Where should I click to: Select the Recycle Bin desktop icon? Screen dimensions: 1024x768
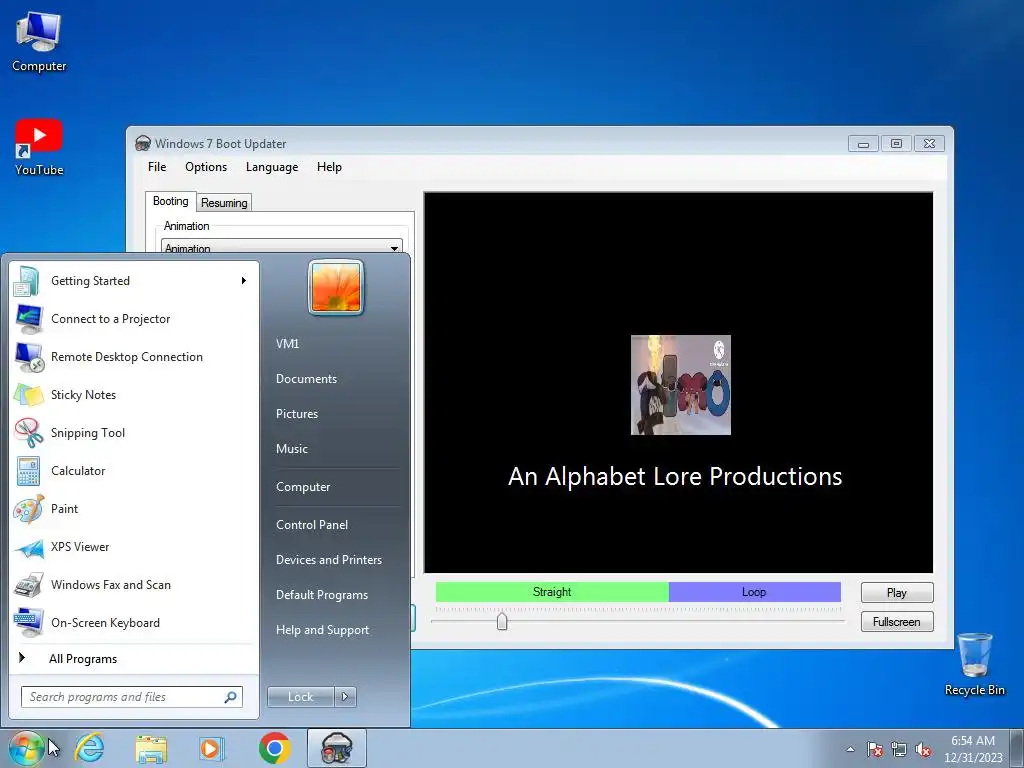point(974,664)
